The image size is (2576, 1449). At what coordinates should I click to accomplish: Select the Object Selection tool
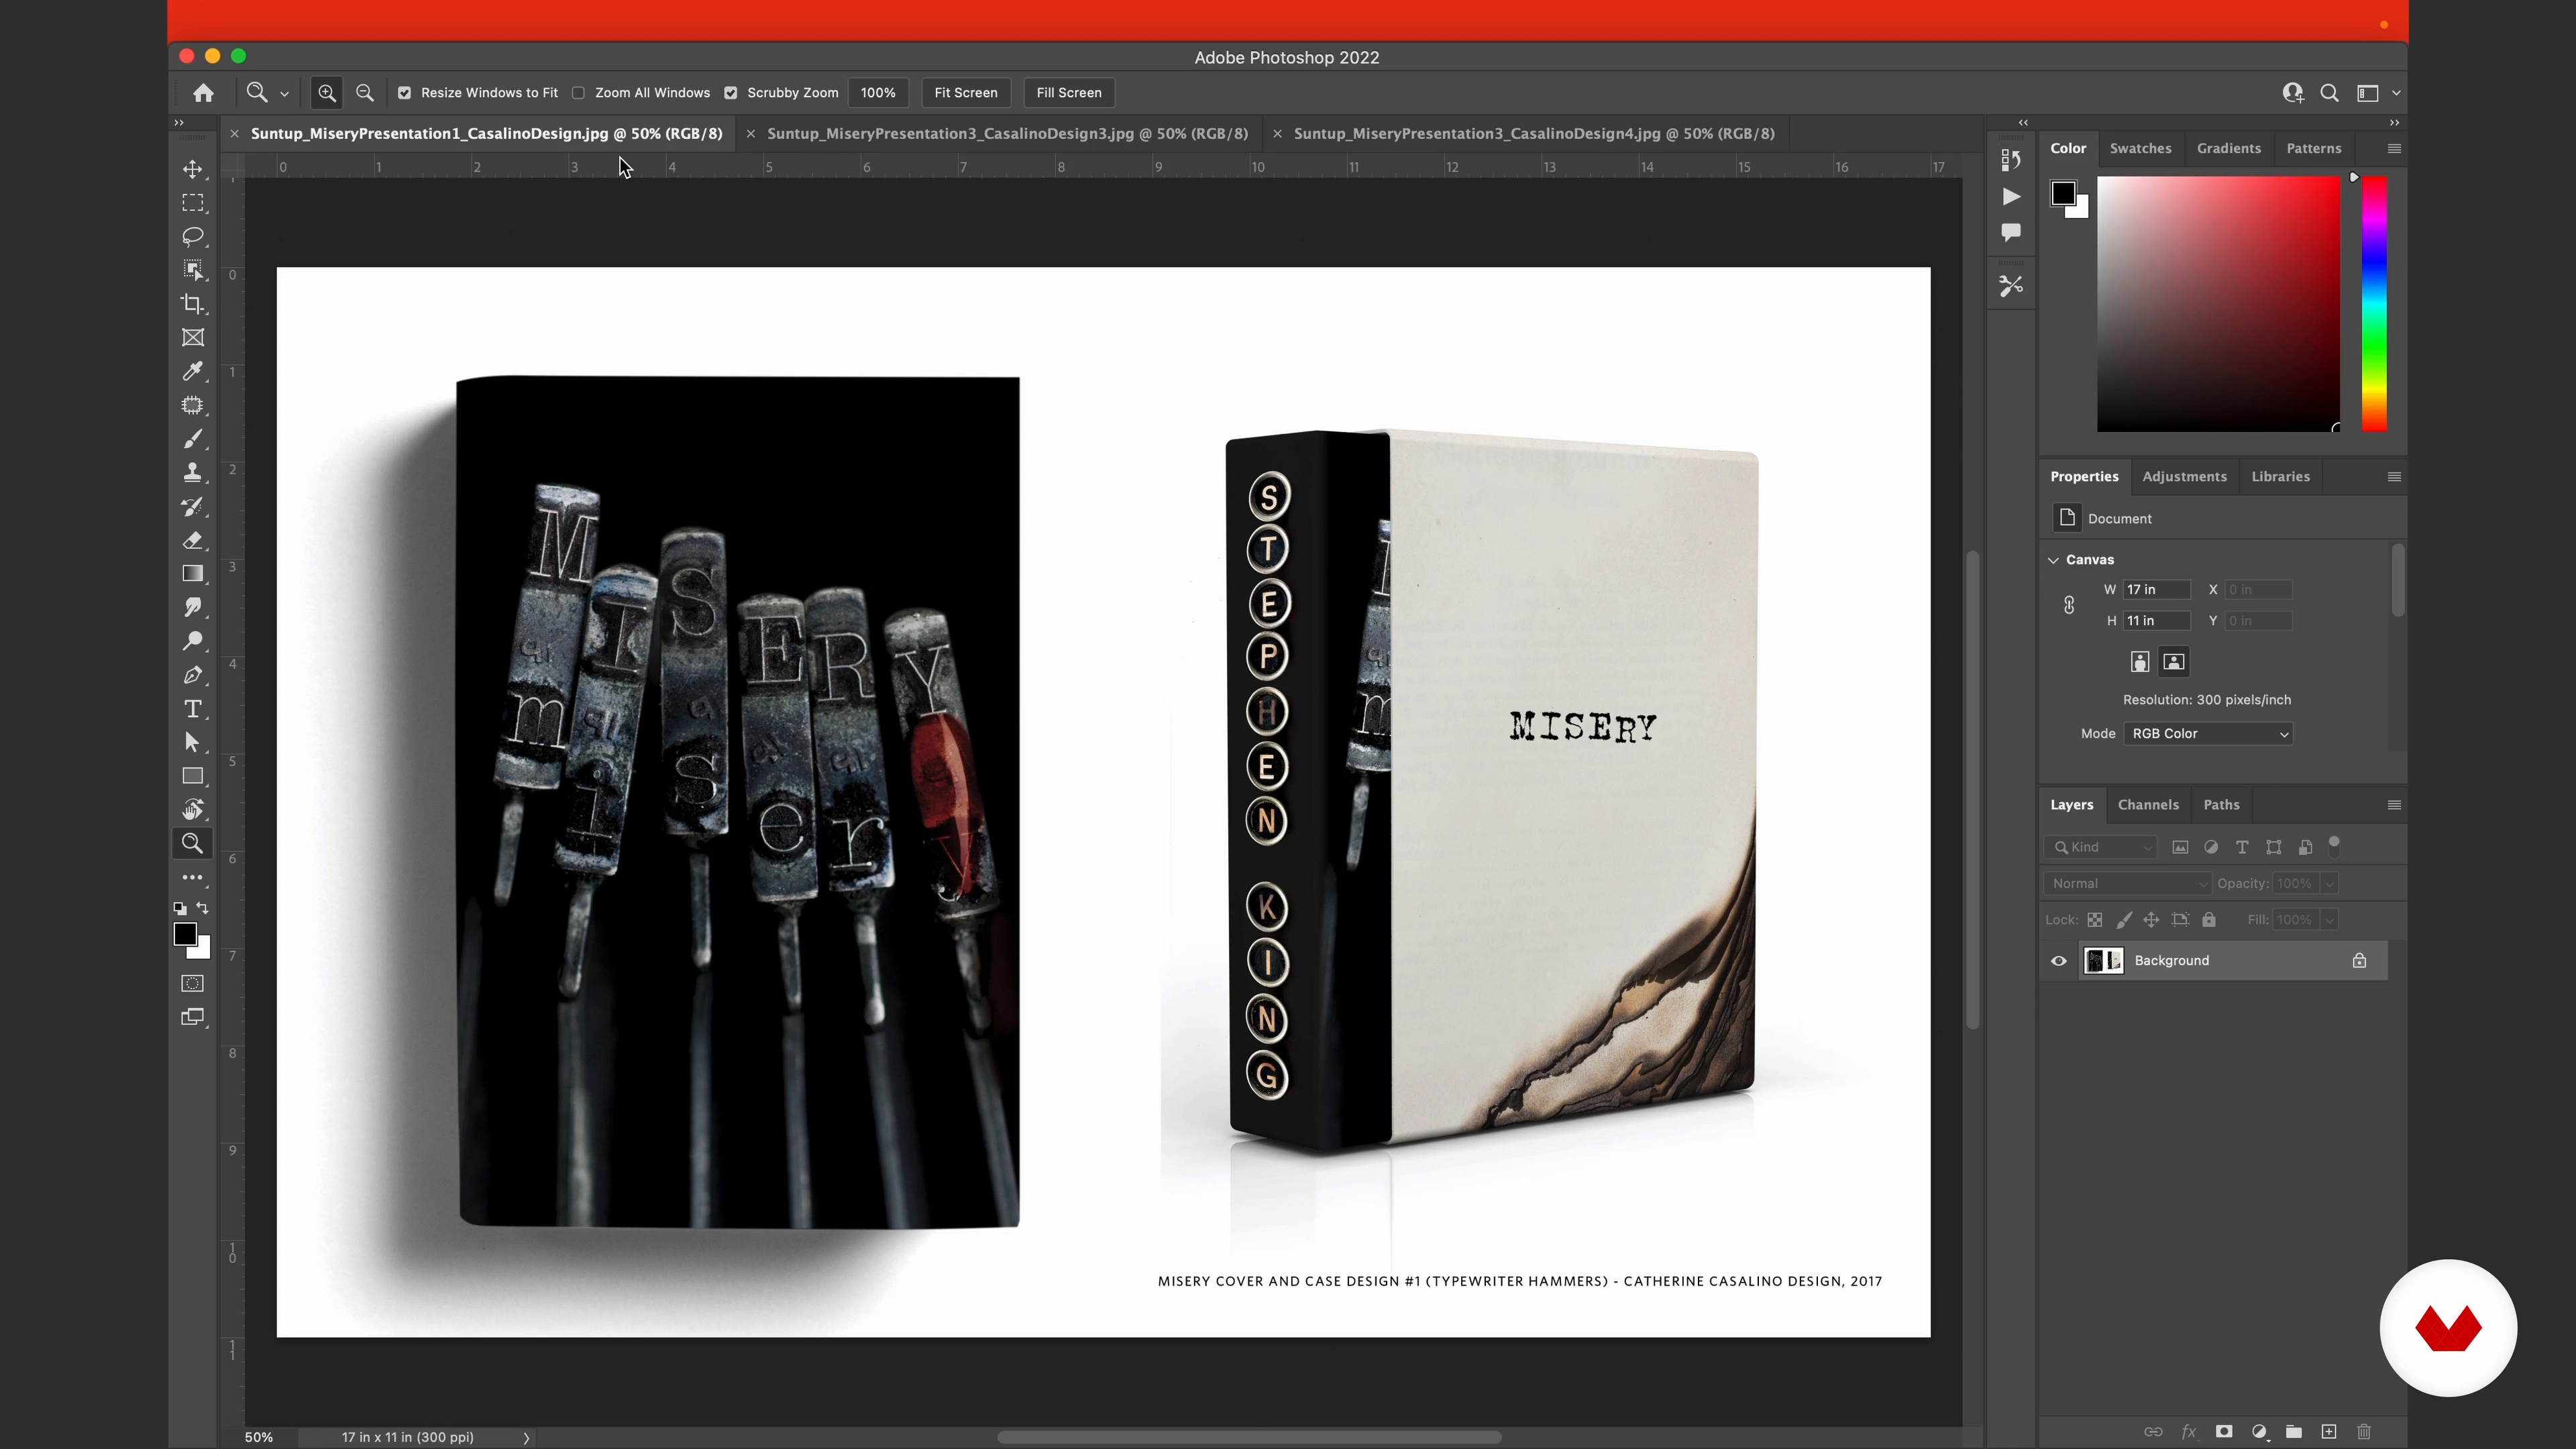click(193, 270)
